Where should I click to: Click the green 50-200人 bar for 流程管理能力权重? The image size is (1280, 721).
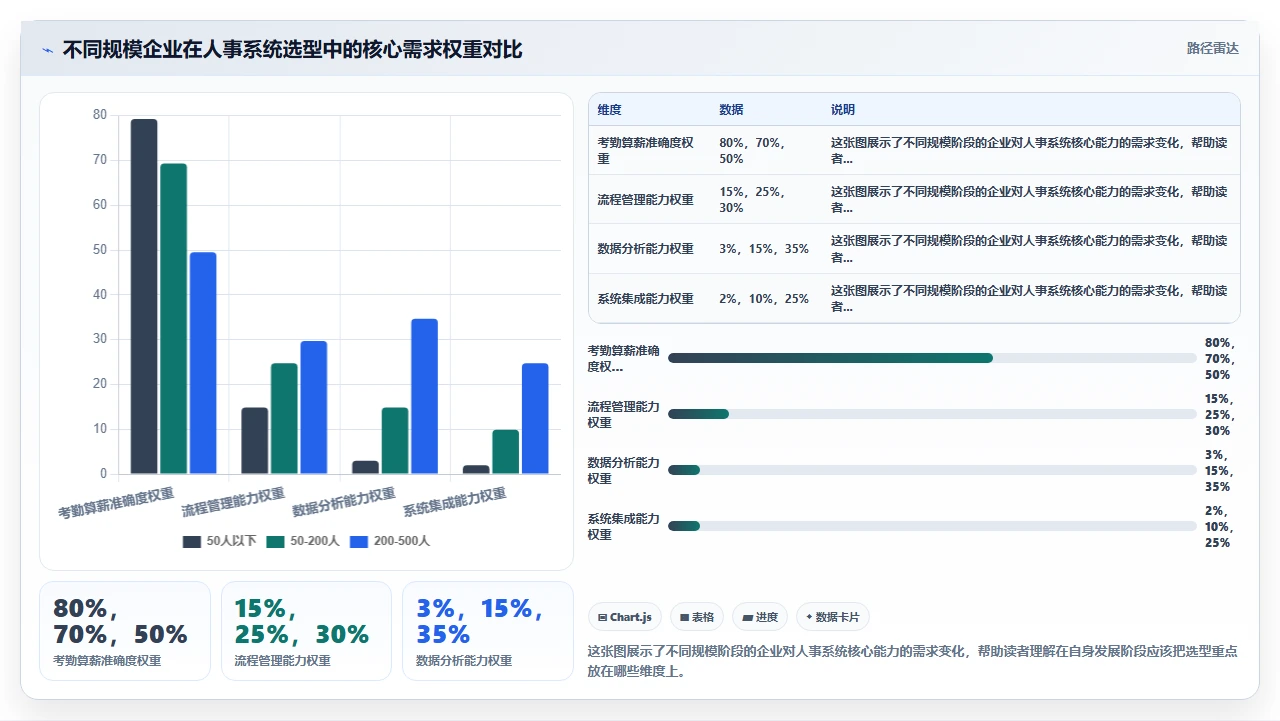coord(284,418)
